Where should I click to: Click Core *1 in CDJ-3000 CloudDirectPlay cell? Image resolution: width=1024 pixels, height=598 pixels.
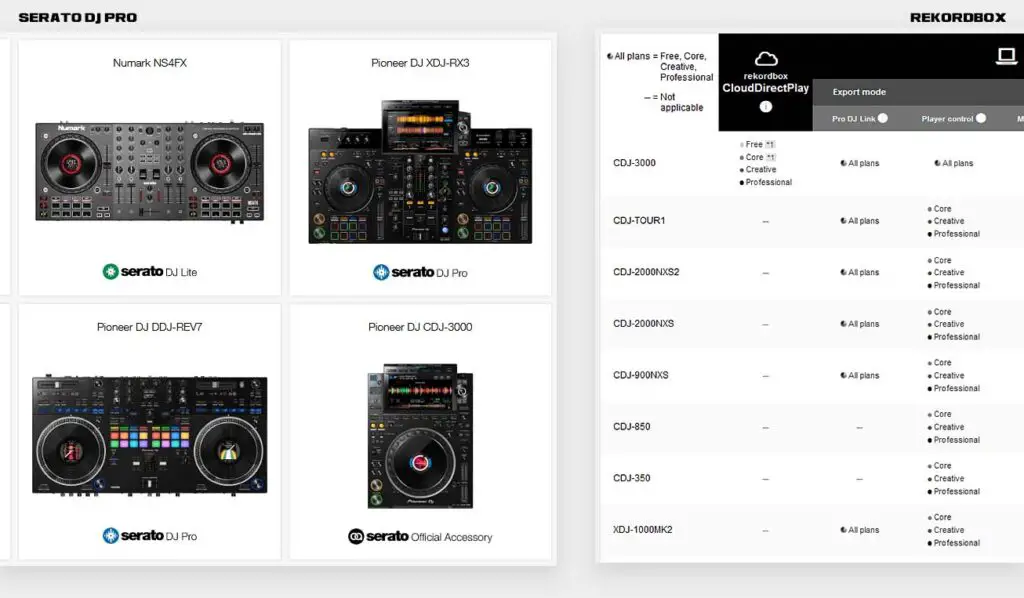click(758, 157)
